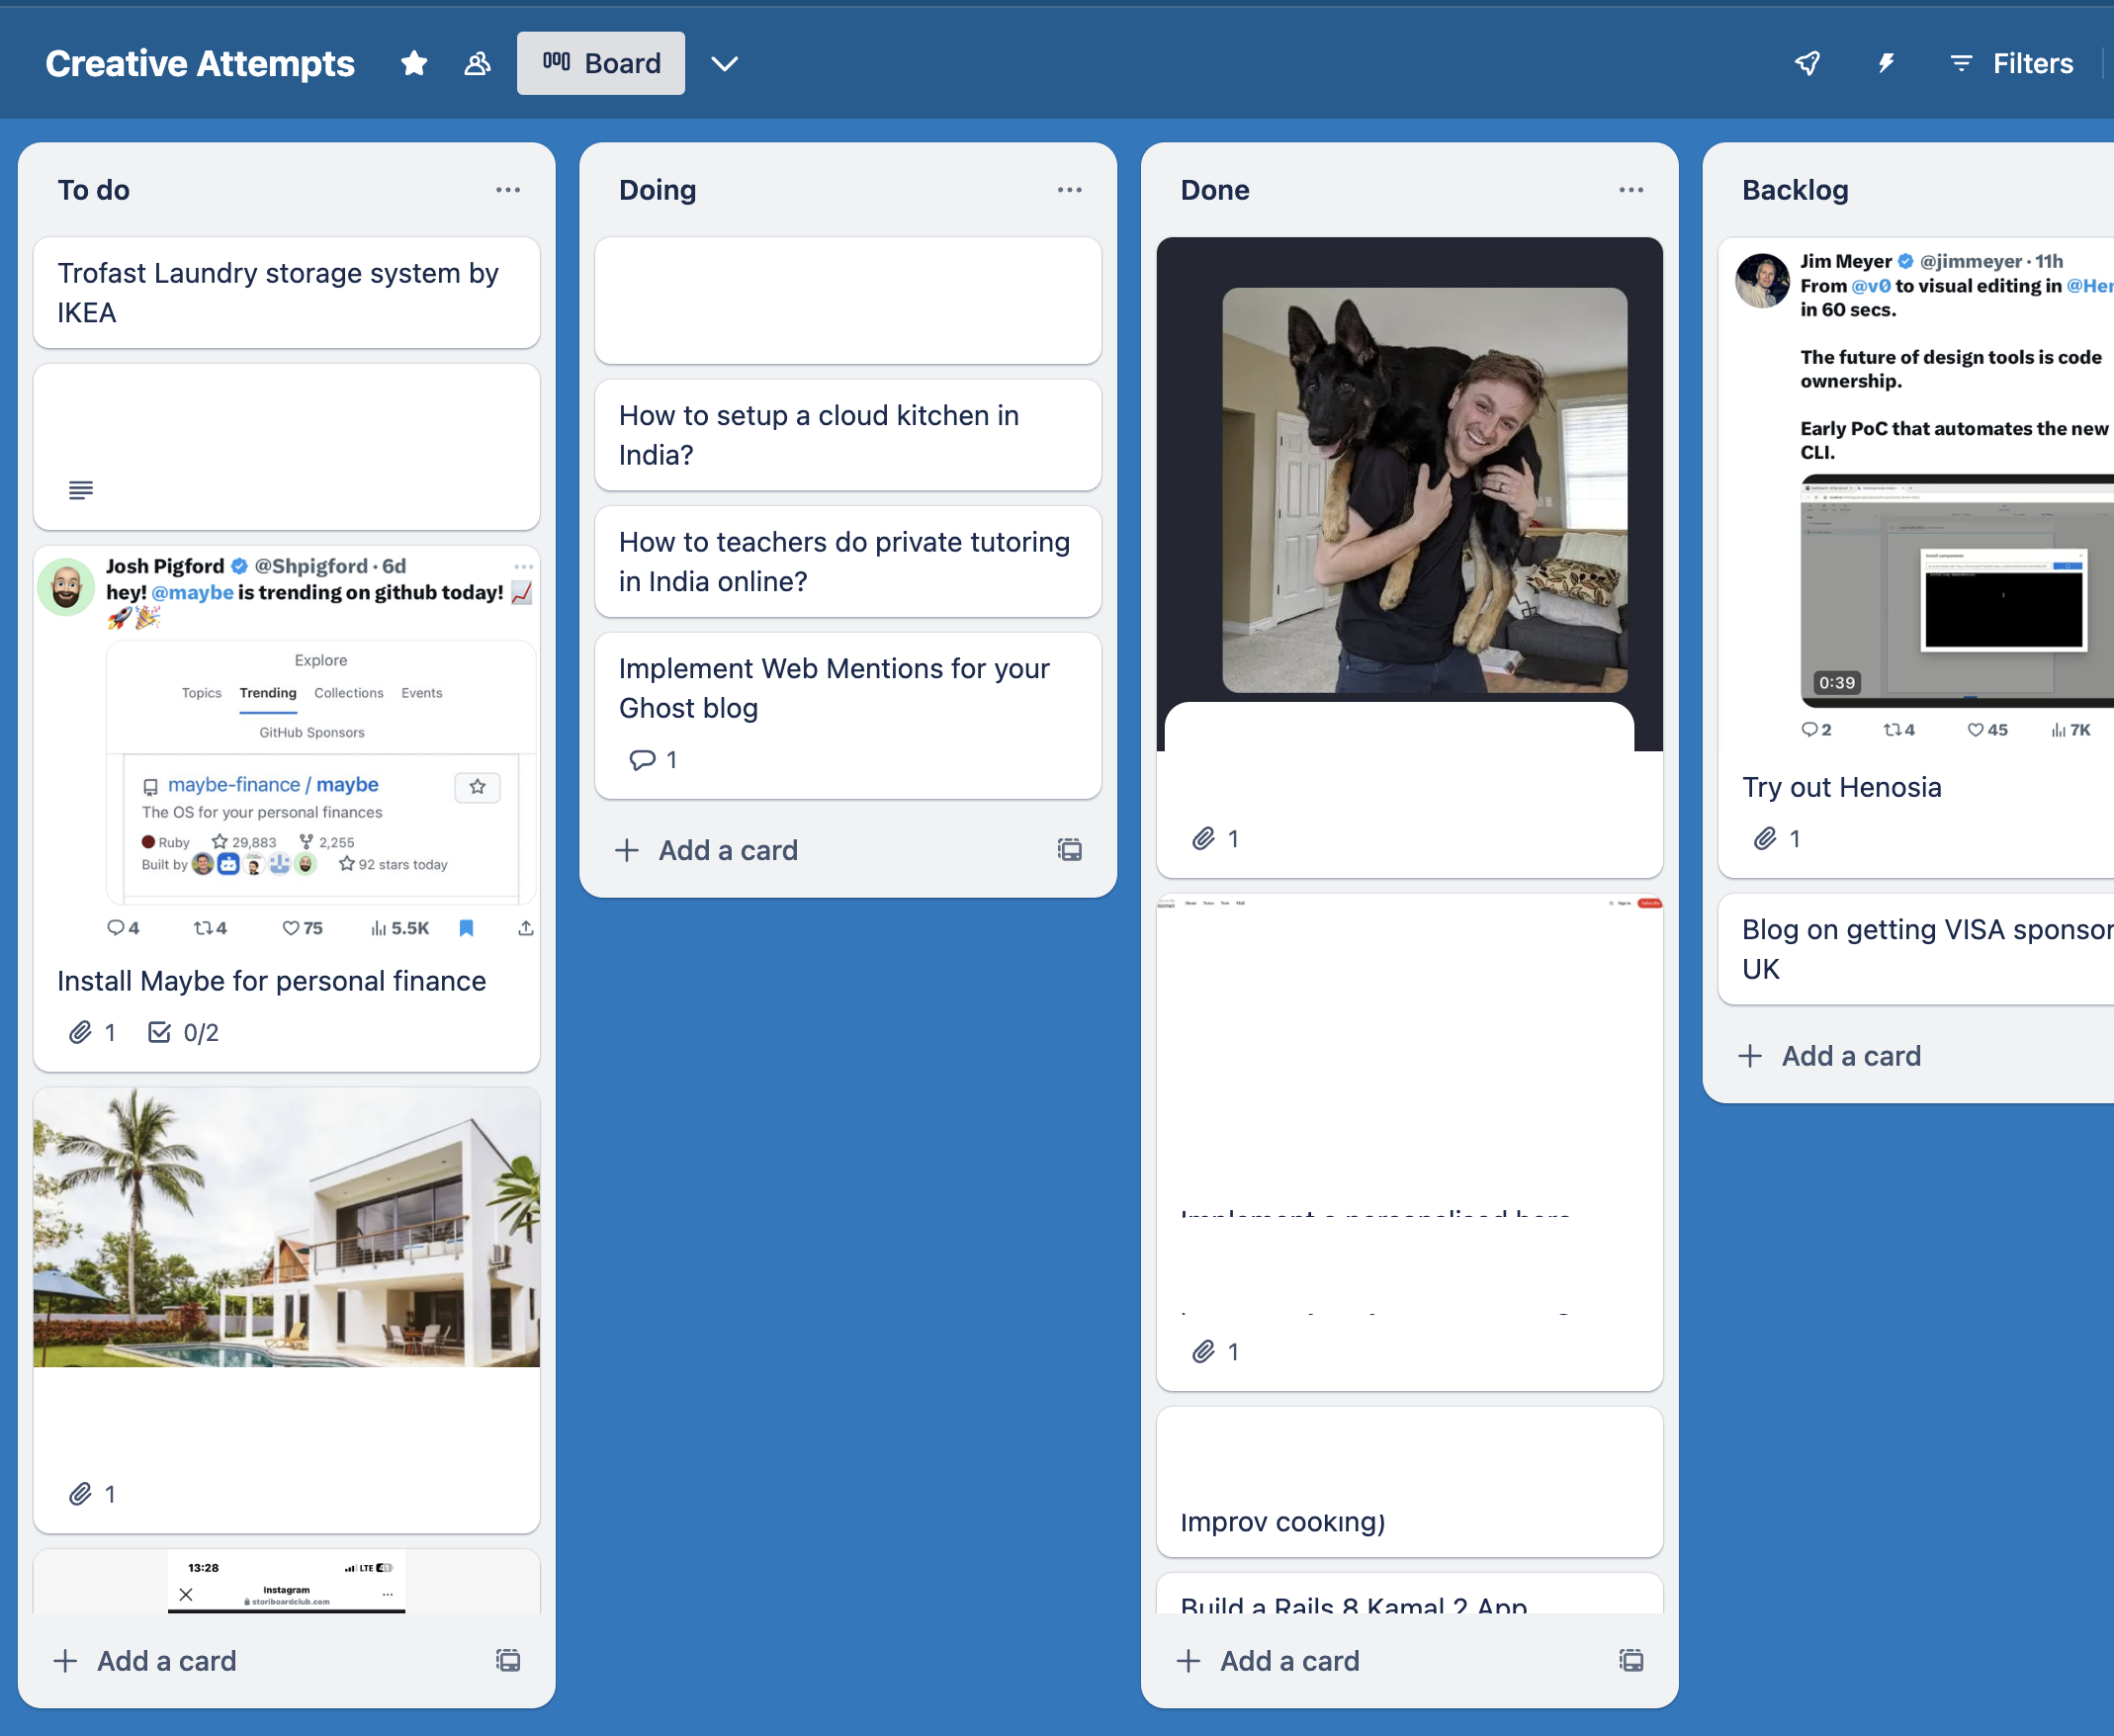The height and width of the screenshot is (1736, 2114).
Task: Open the Board view switcher
Action: (601, 64)
